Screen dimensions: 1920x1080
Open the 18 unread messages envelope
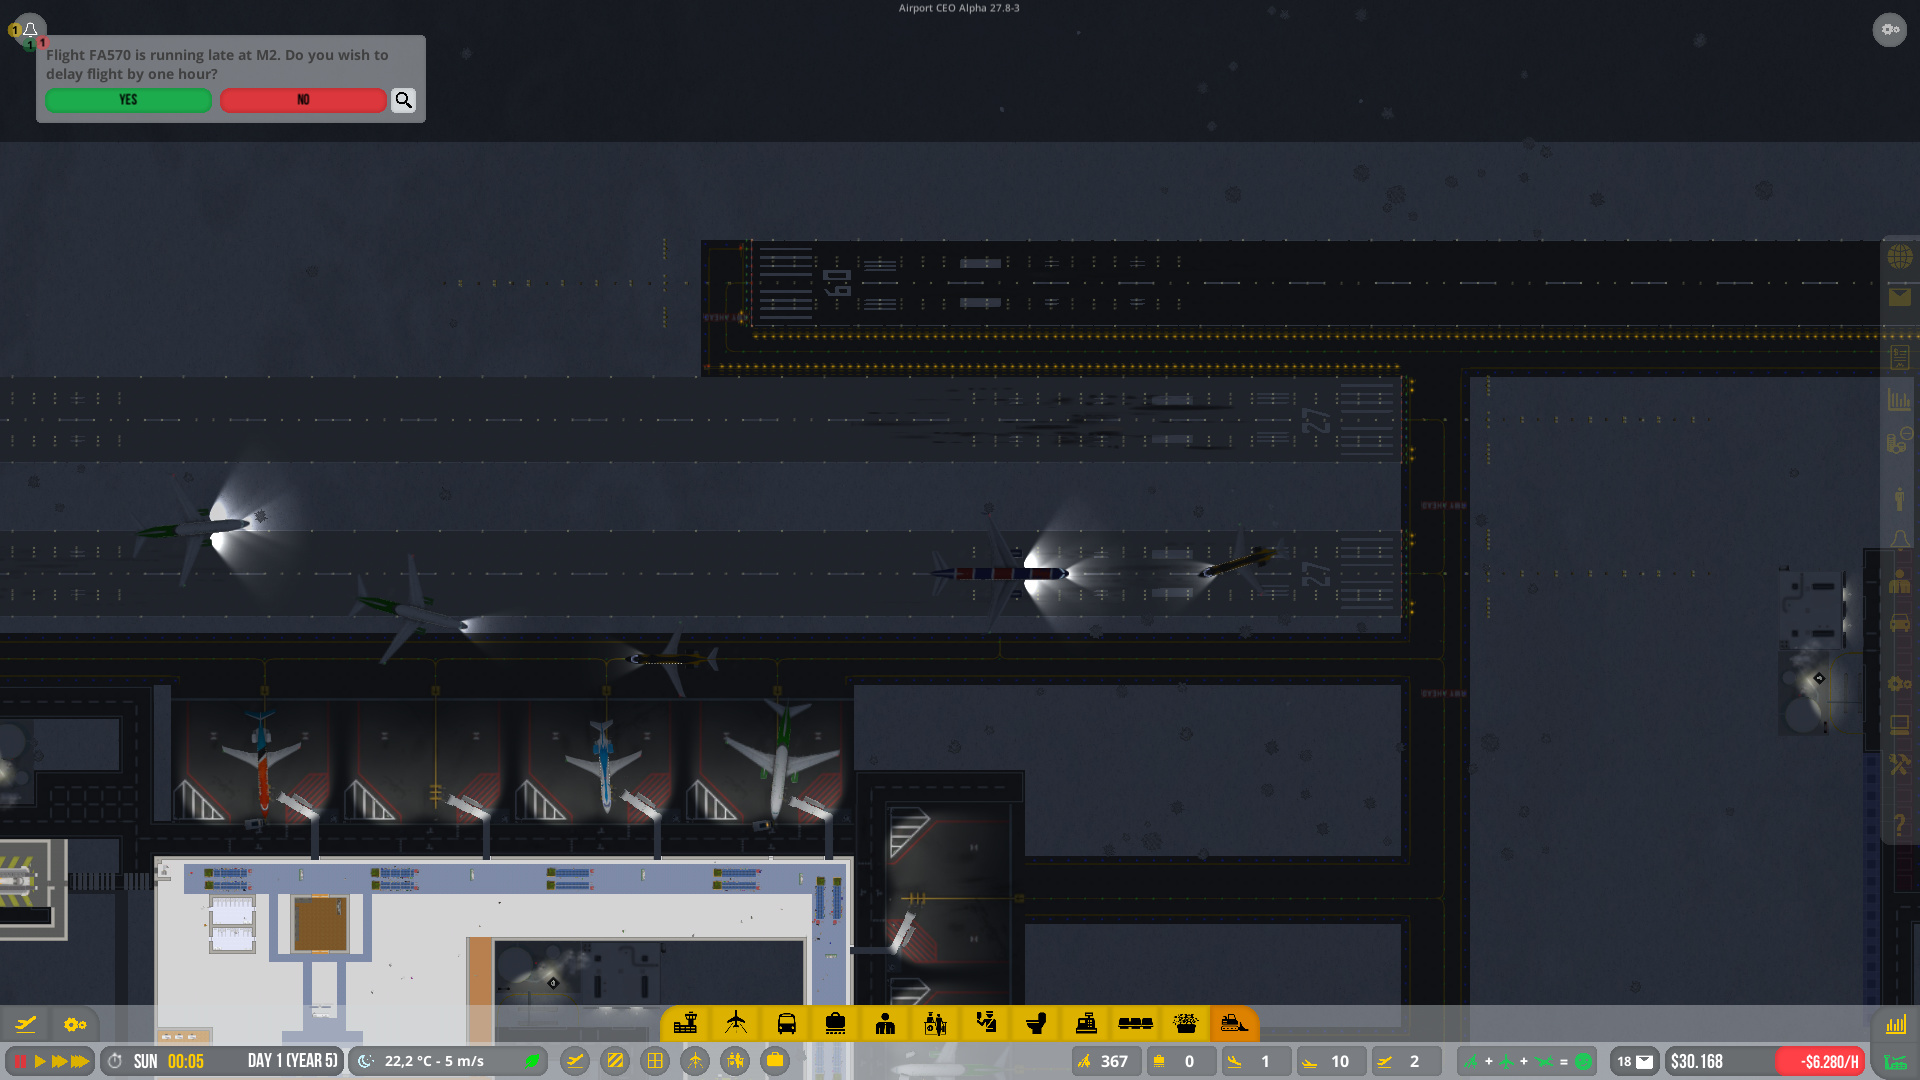coord(1635,1061)
